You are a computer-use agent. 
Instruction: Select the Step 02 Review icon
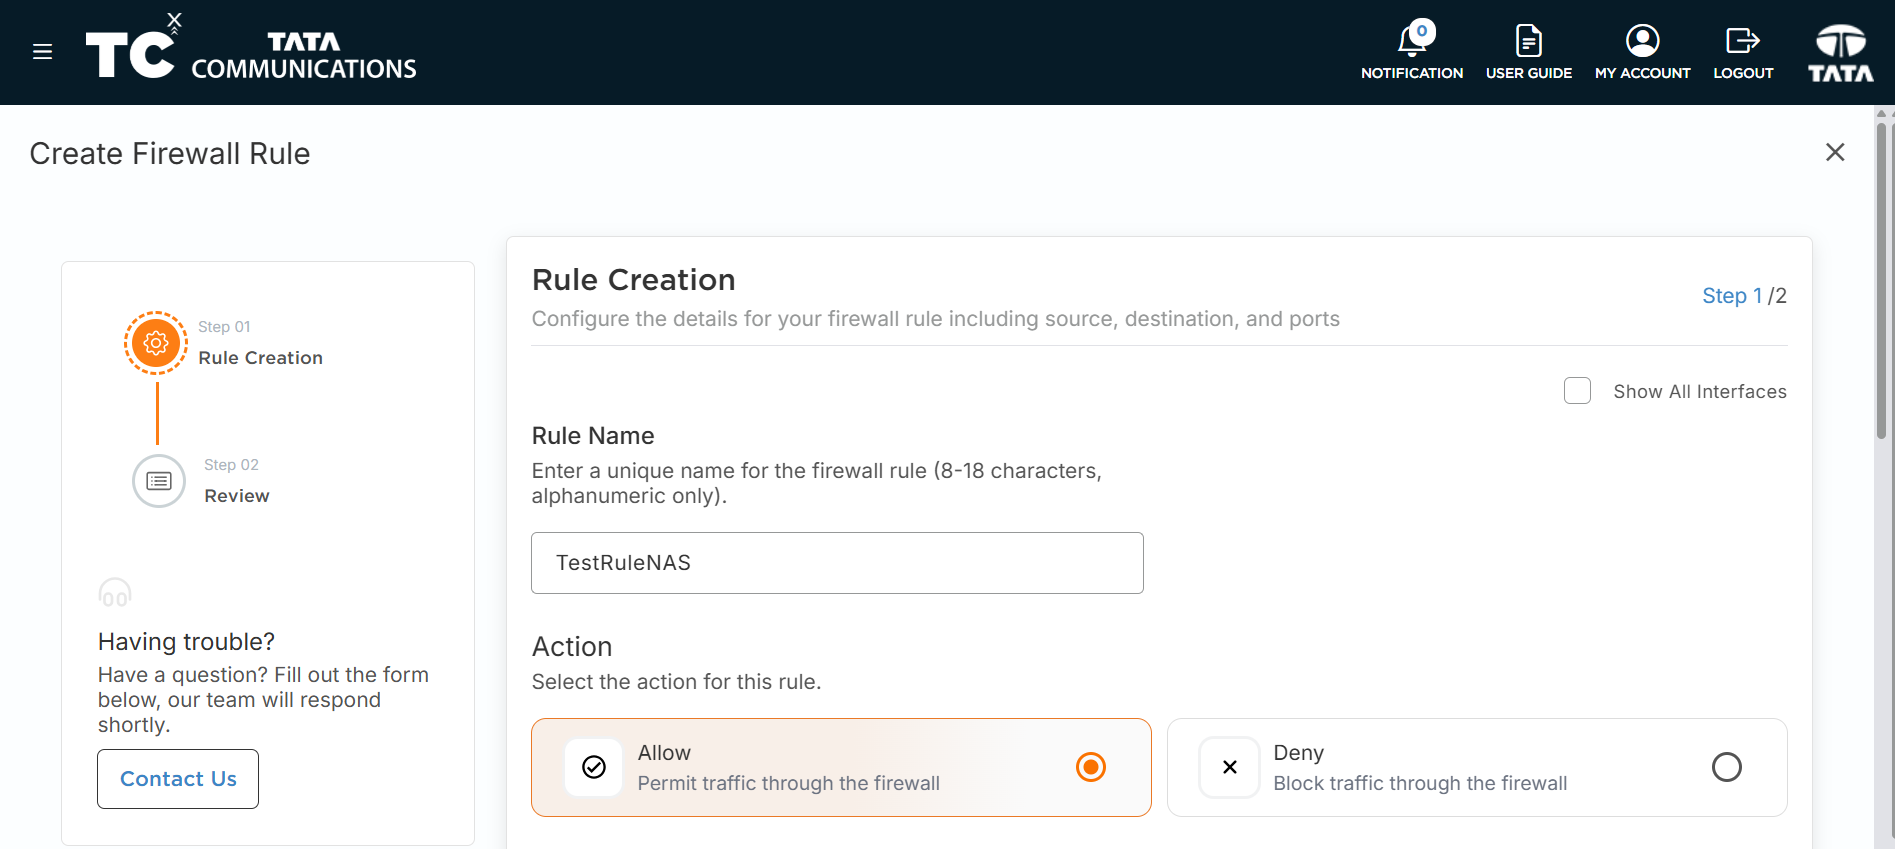click(x=159, y=481)
